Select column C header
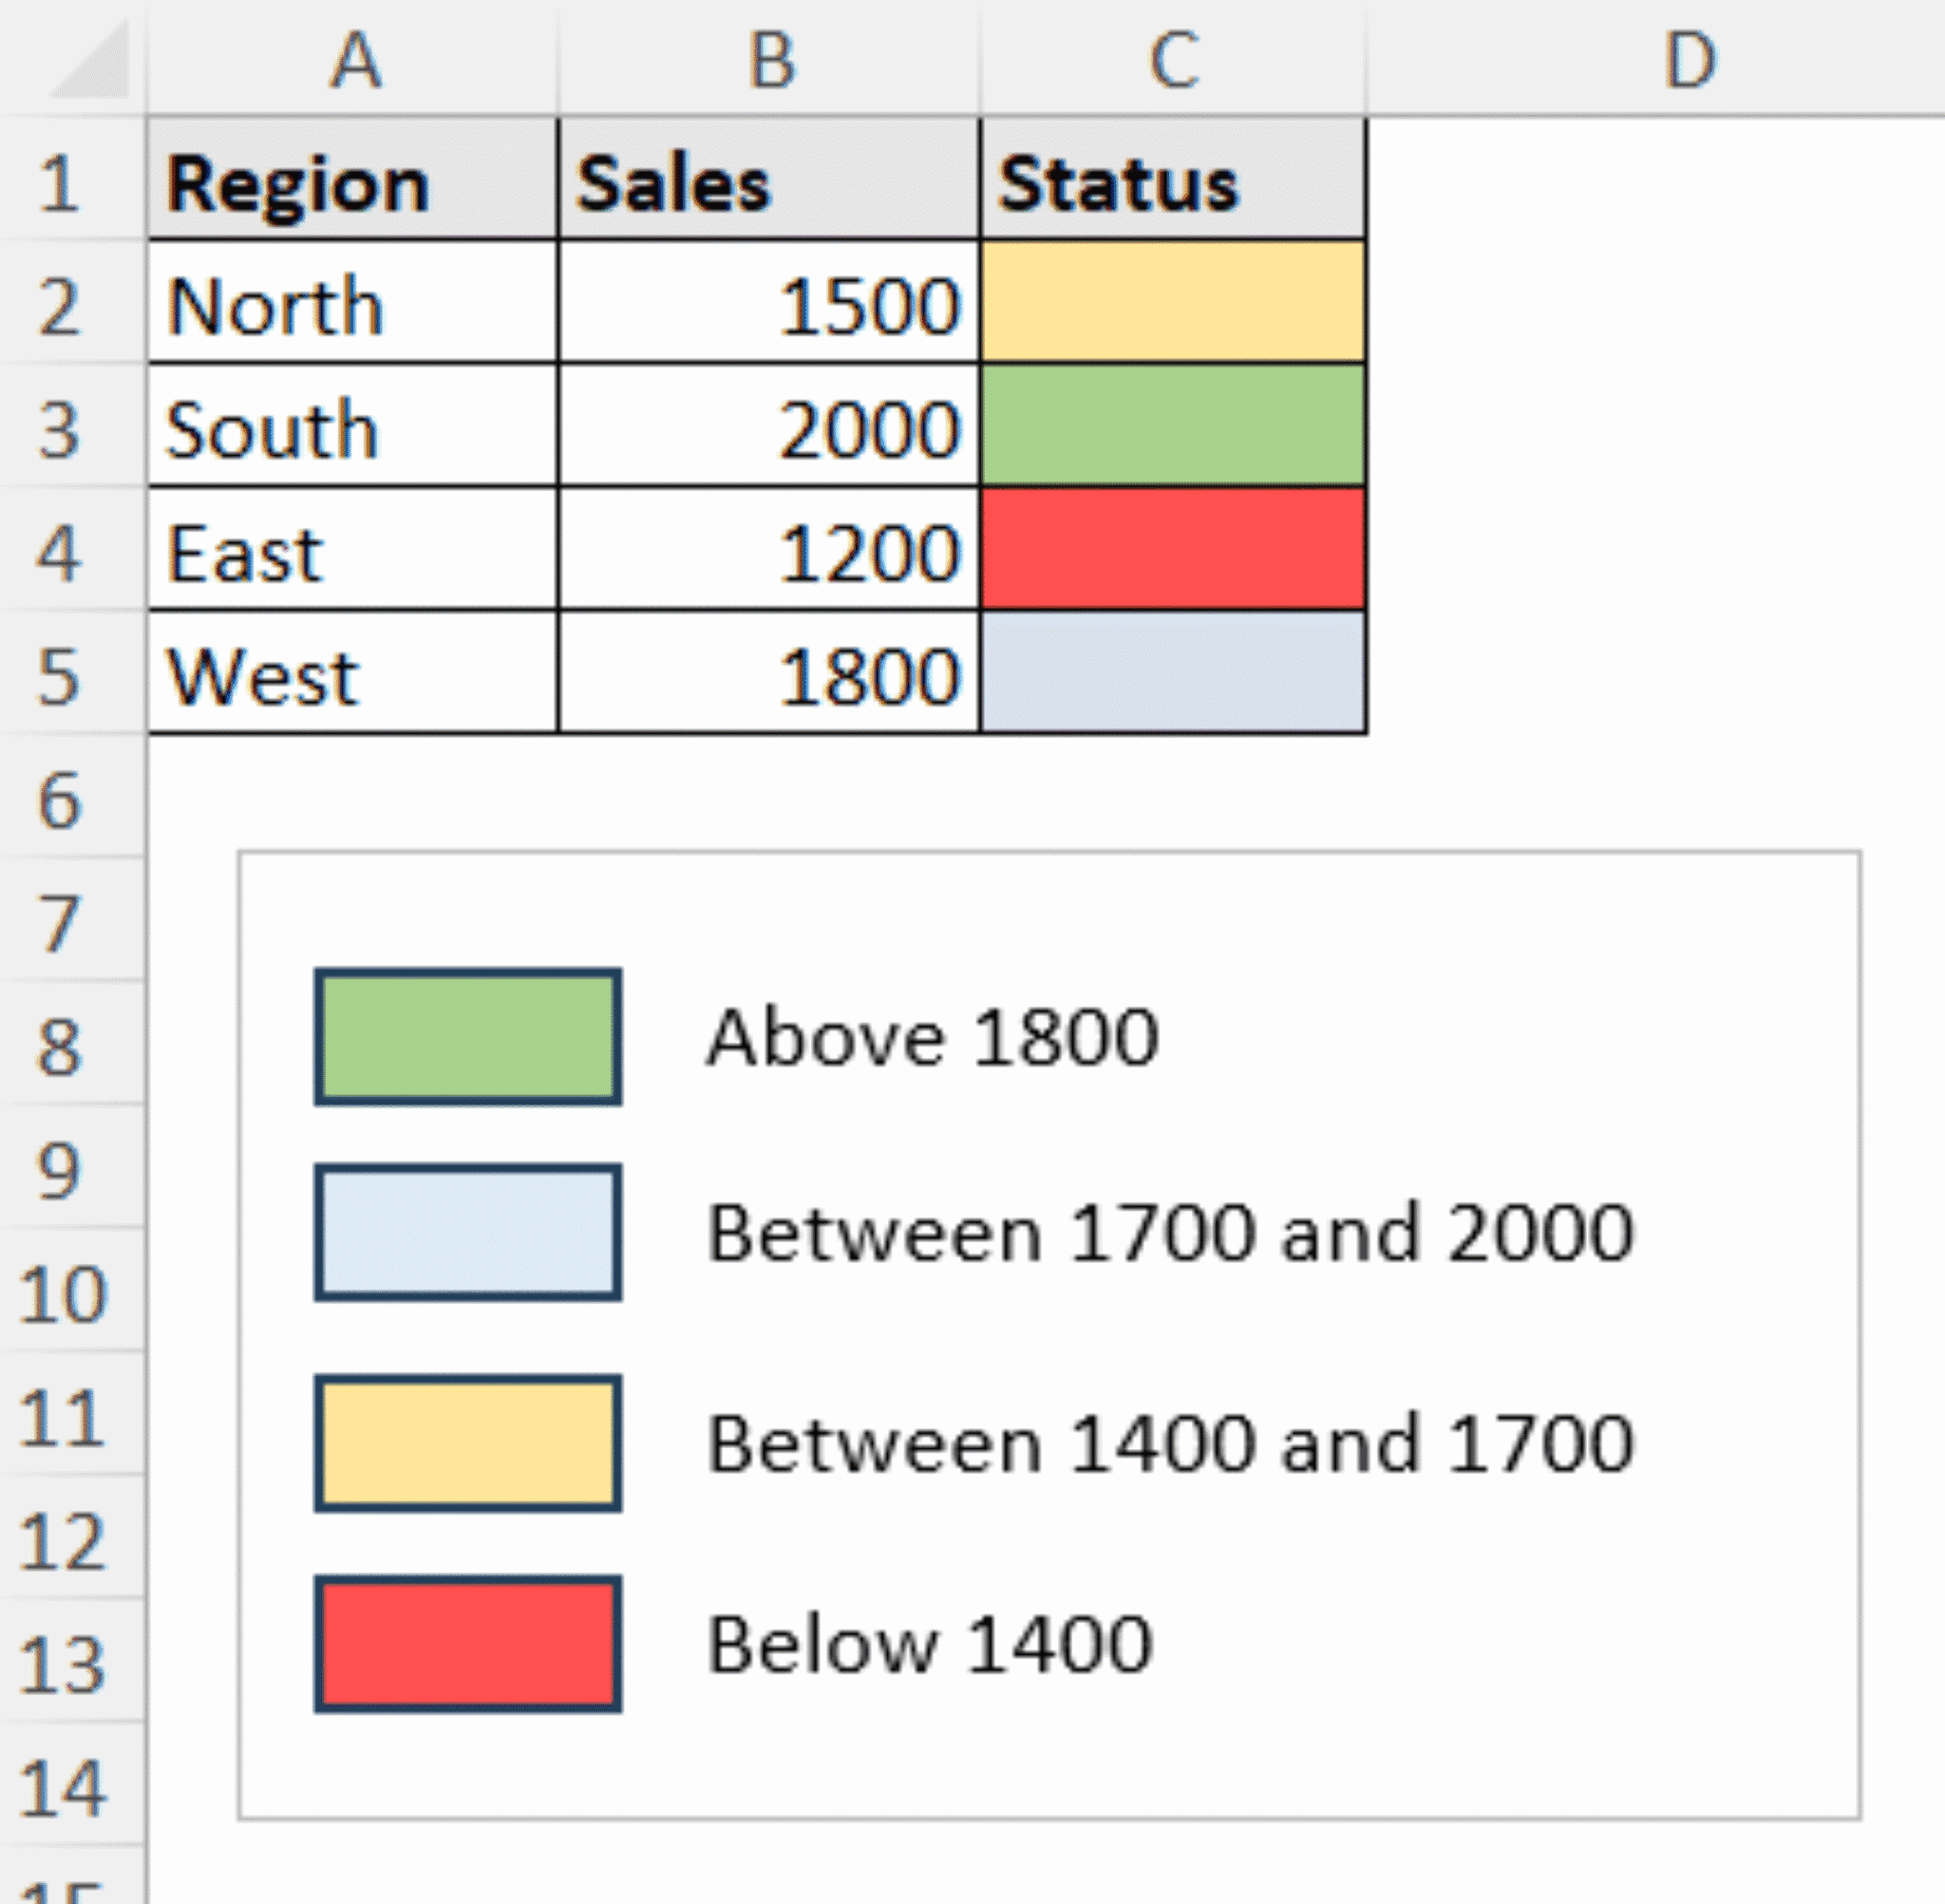Screen dimensions: 1945x1904 (x=1175, y=60)
